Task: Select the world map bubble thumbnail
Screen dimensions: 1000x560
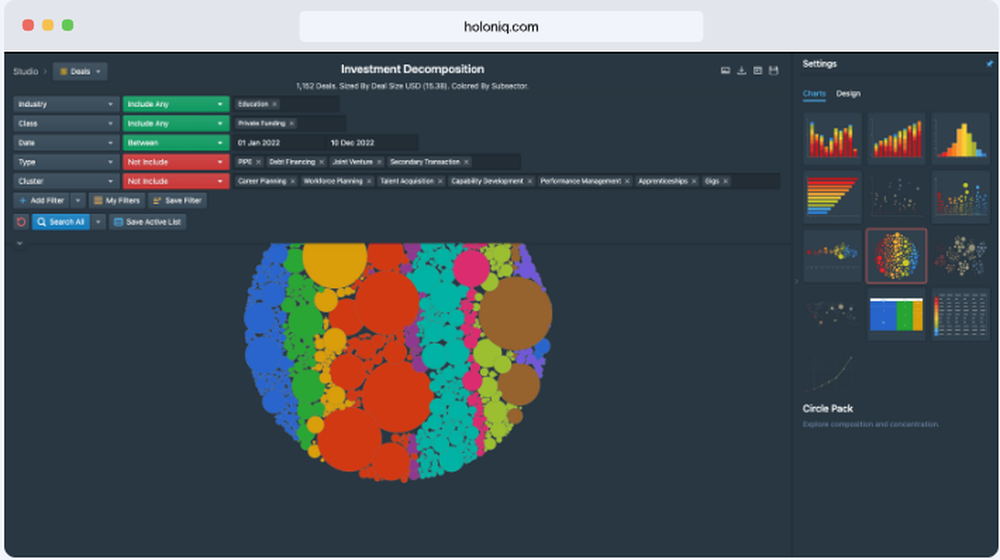Action: 832,314
